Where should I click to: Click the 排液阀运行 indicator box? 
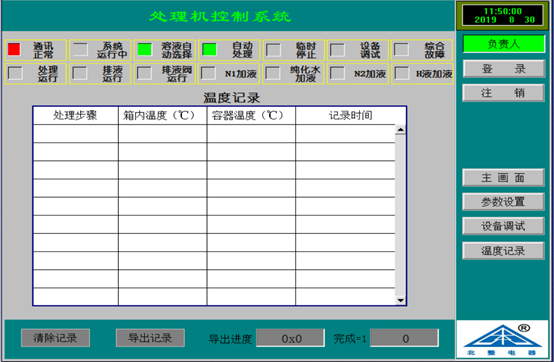point(144,73)
